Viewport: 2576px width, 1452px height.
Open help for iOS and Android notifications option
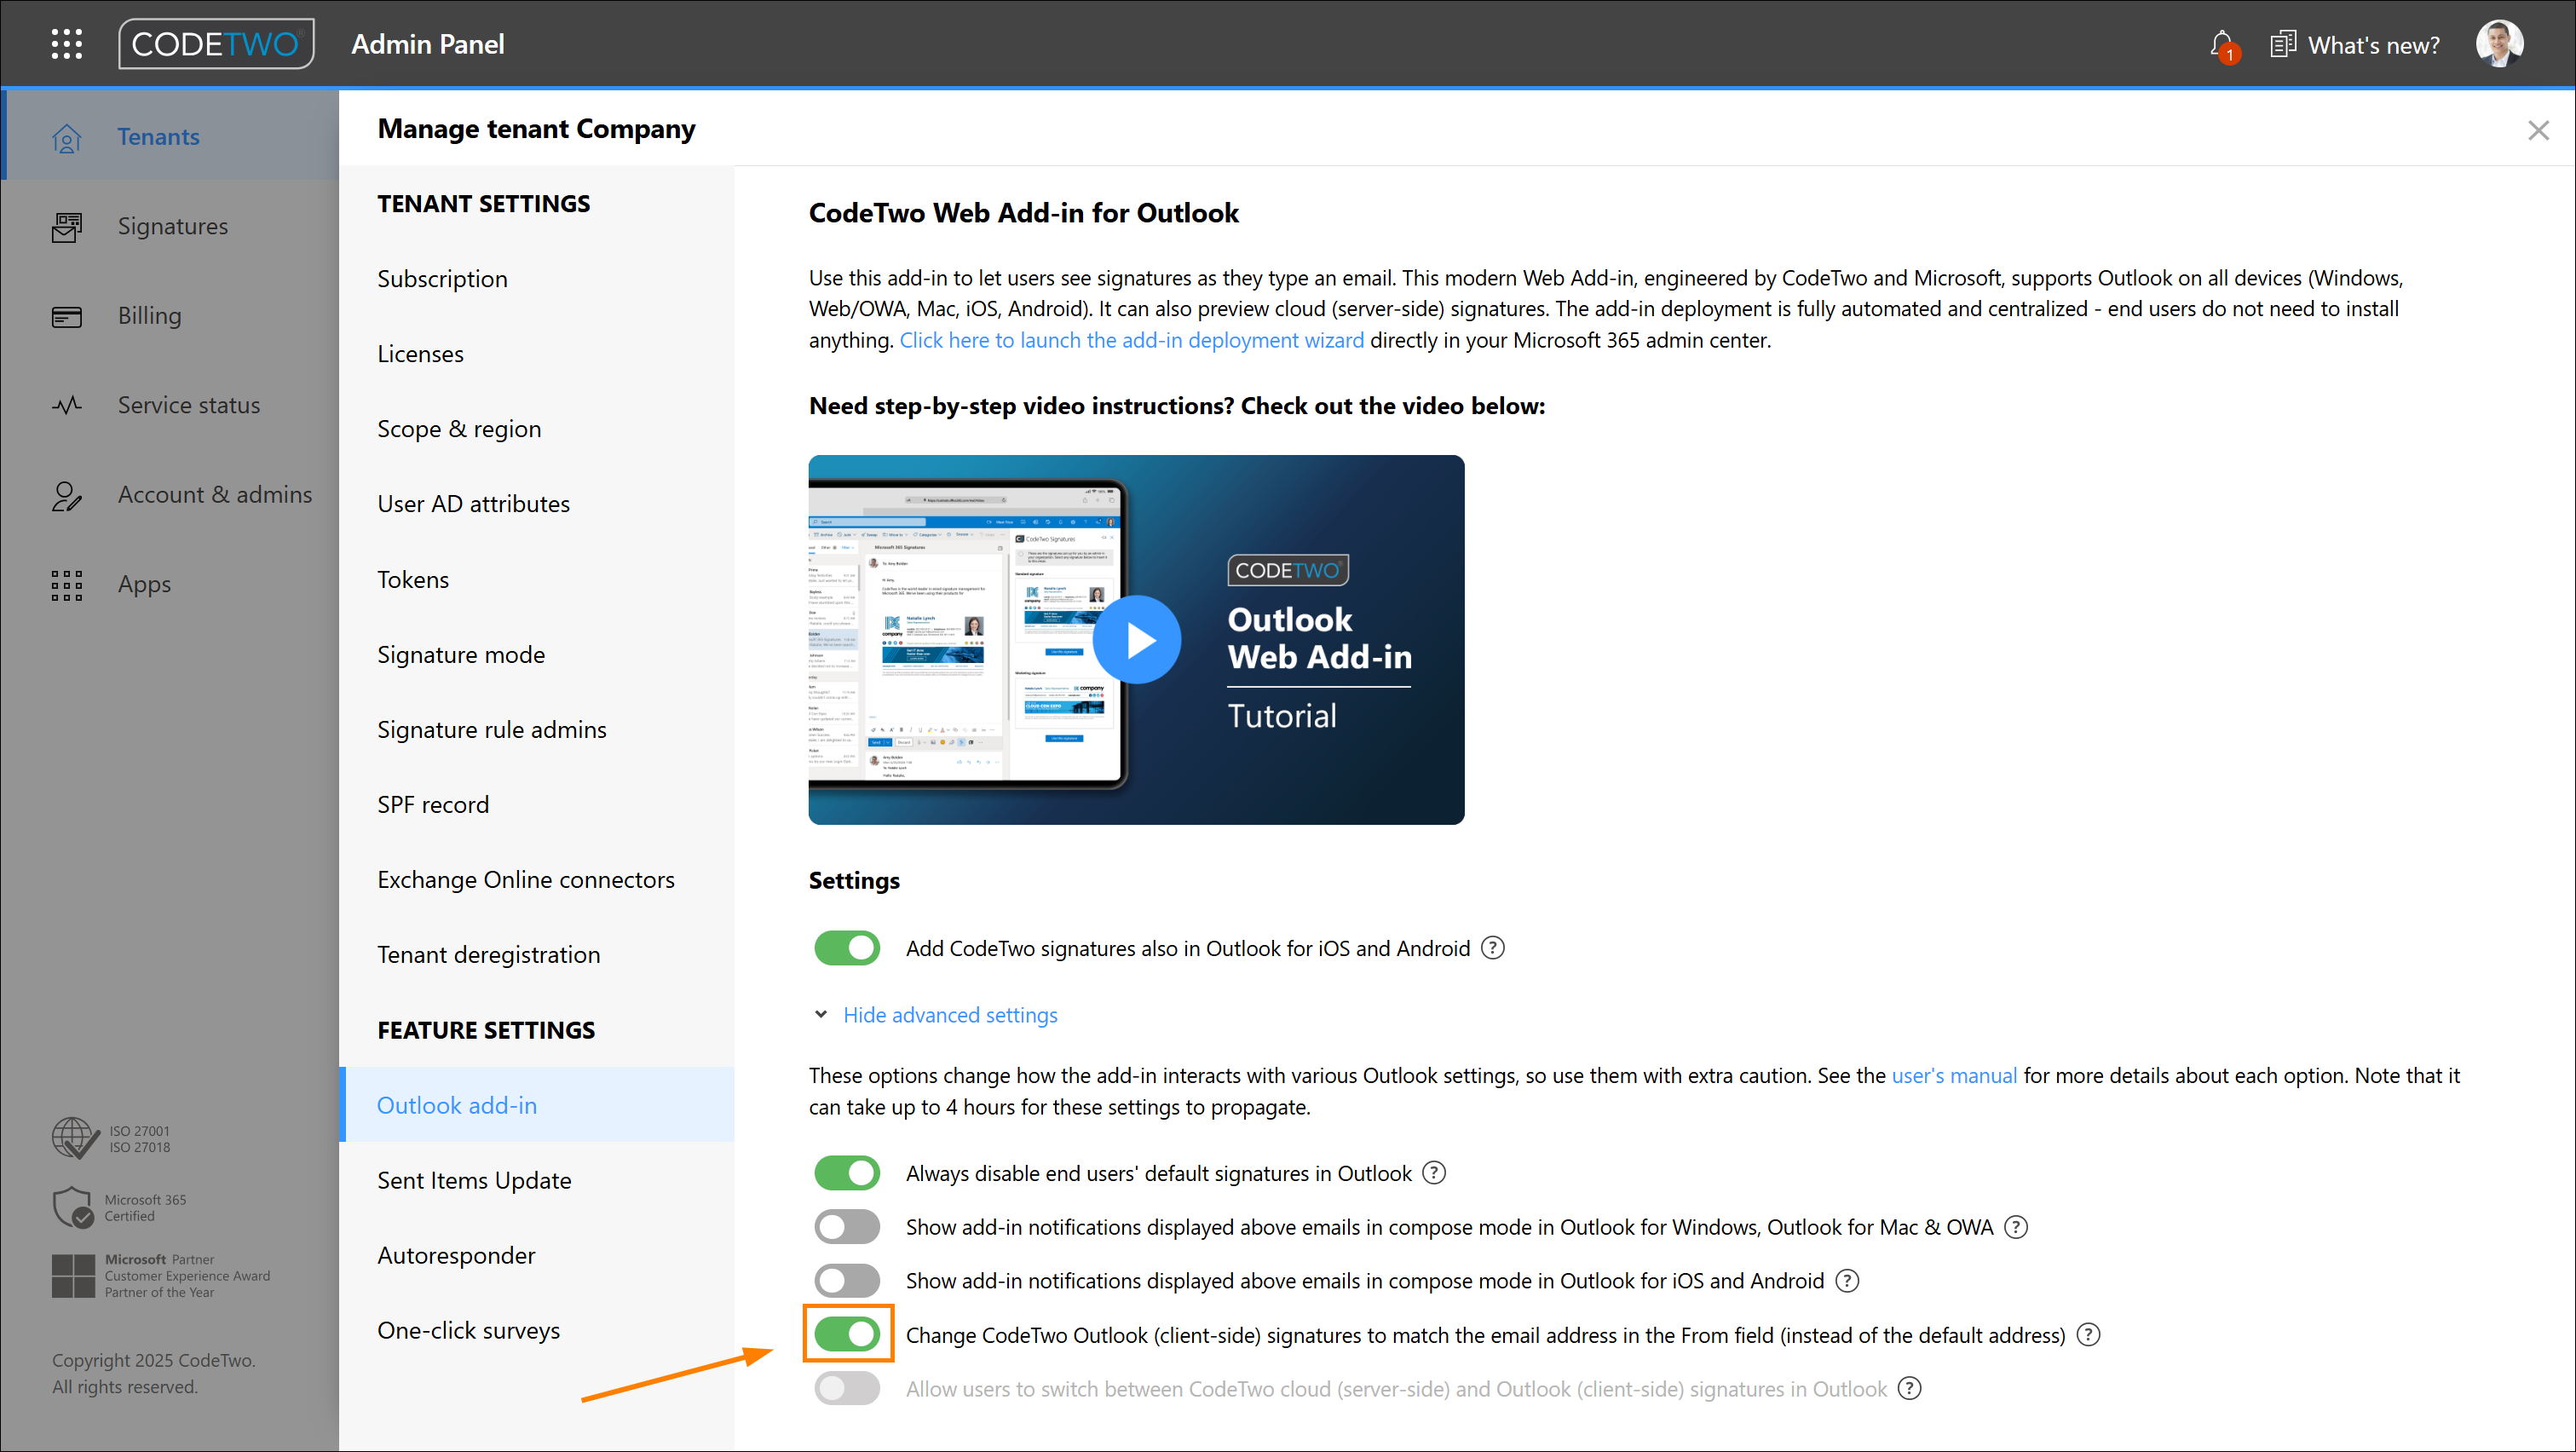[1848, 1280]
